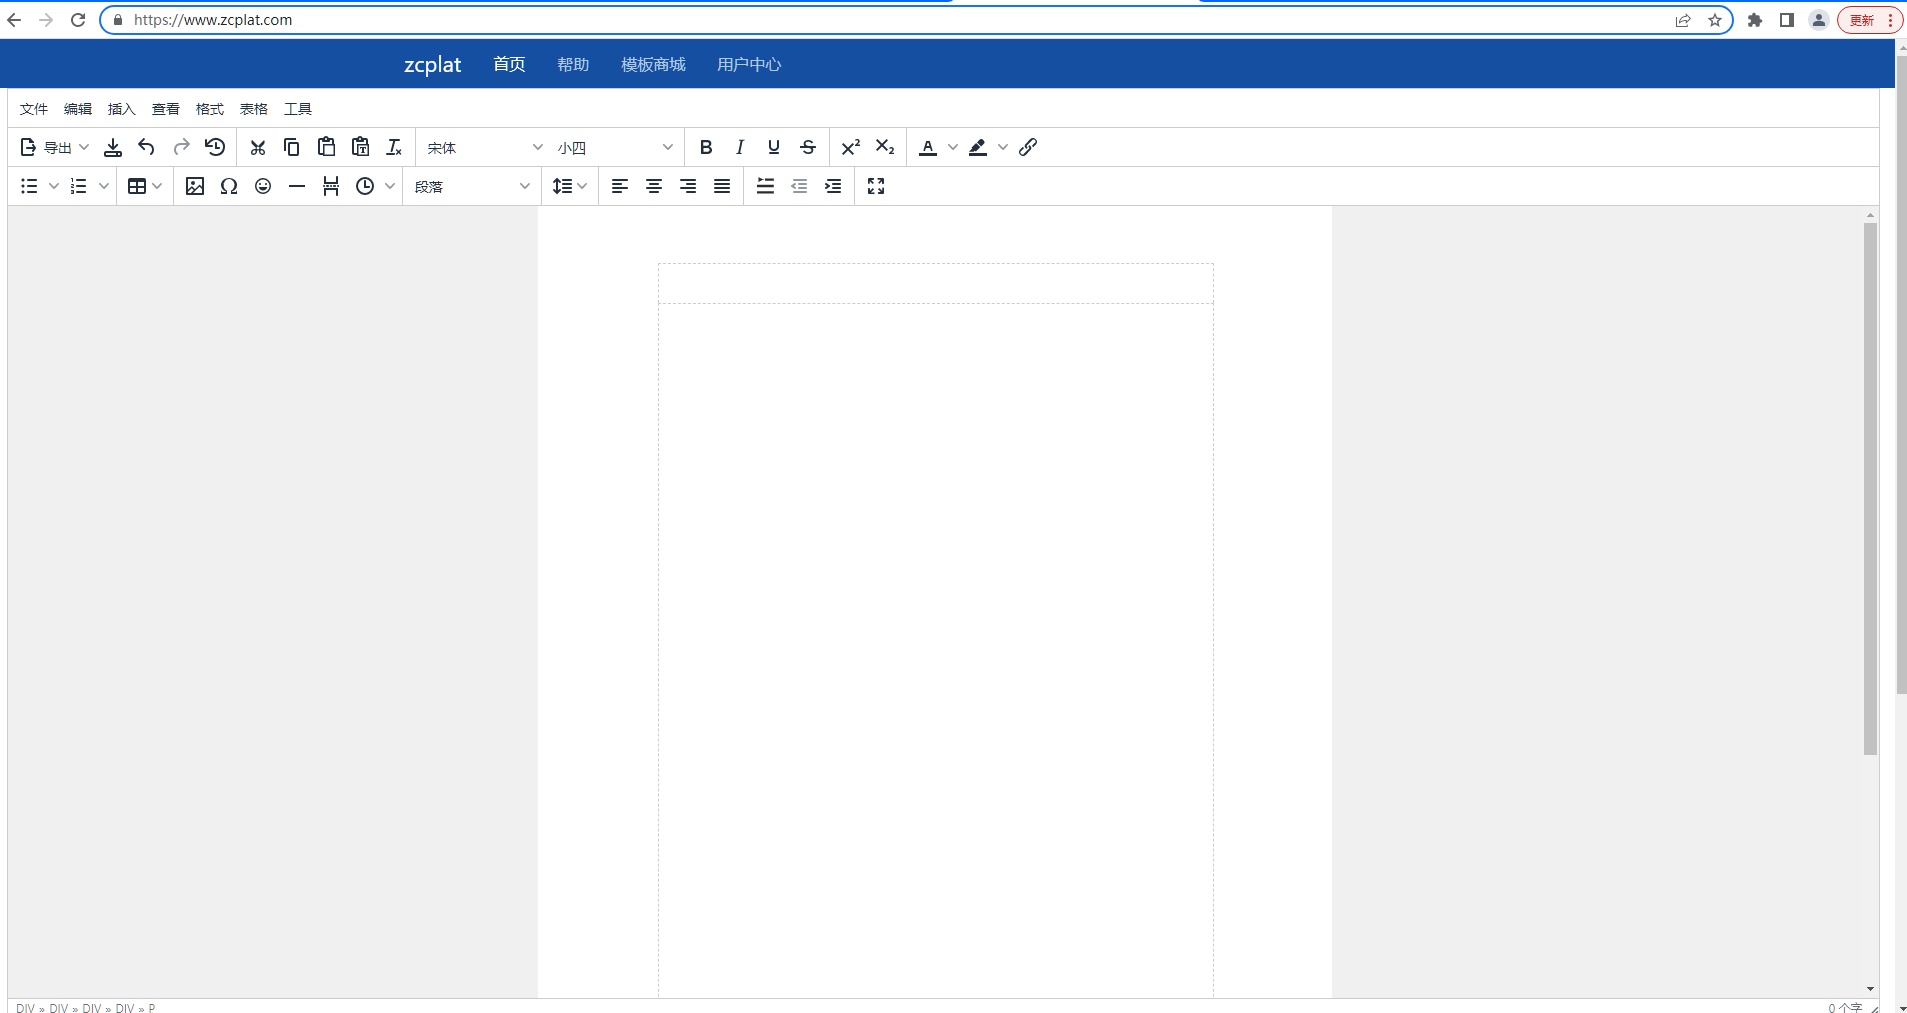
Task: Cut the selected content
Action: click(x=258, y=147)
